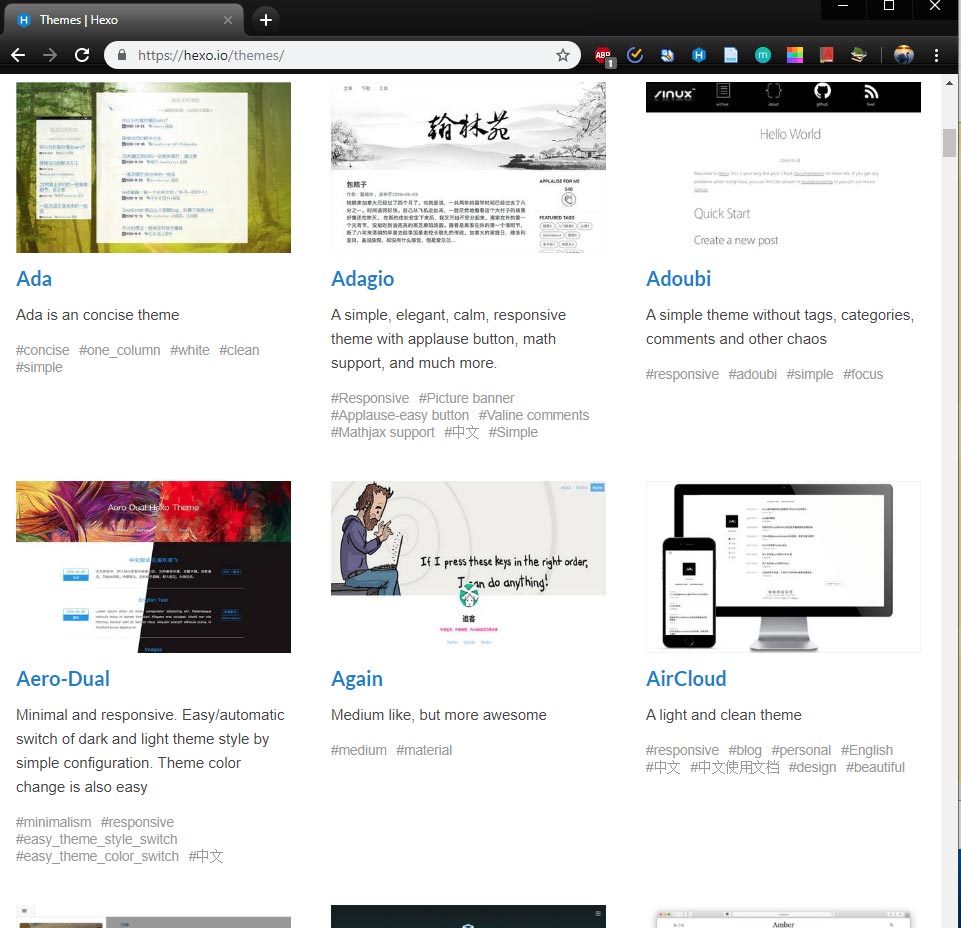This screenshot has height=928, width=961.
Task: Open the Aero-Dual theme title link
Action: pos(63,679)
